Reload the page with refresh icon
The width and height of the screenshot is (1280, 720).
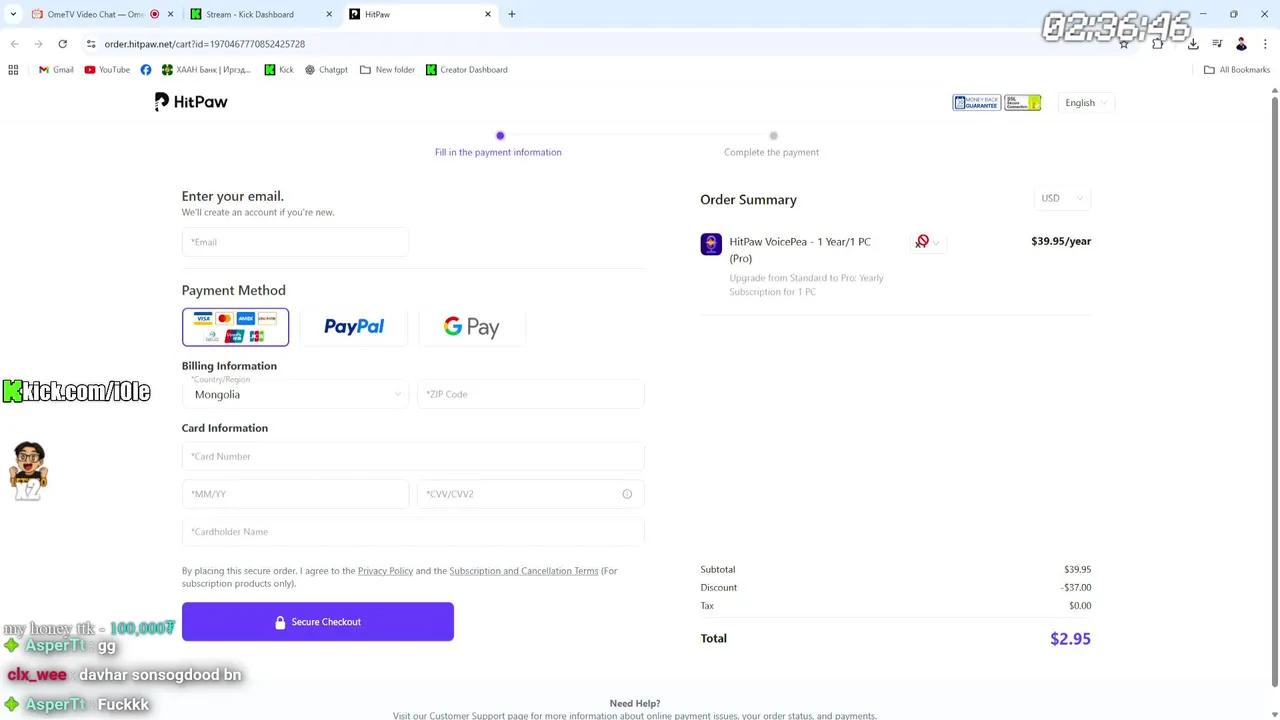pyautogui.click(x=62, y=44)
